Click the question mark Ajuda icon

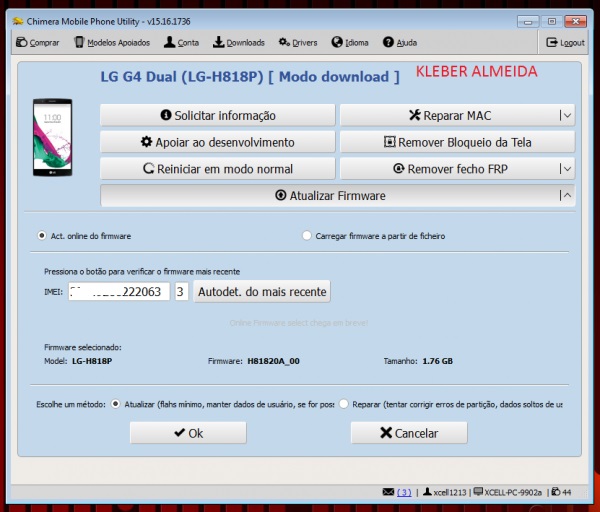pyautogui.click(x=388, y=42)
